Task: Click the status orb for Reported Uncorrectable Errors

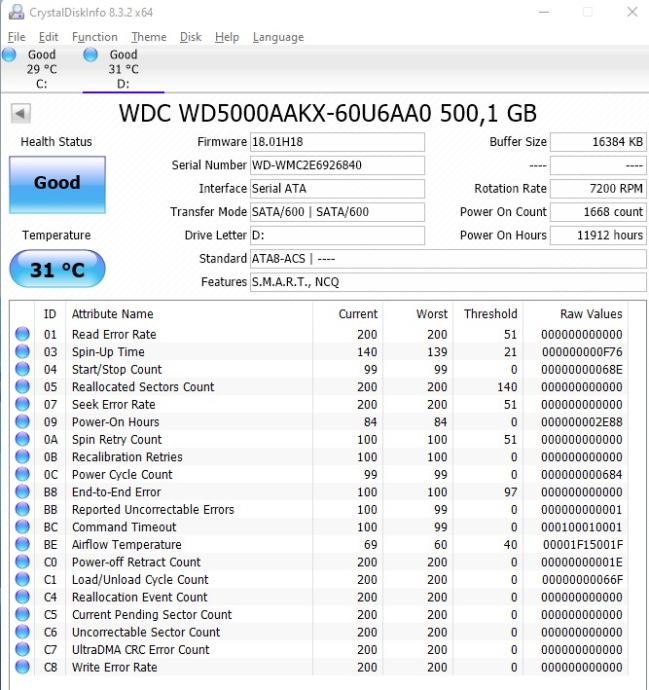Action: pos(22,509)
